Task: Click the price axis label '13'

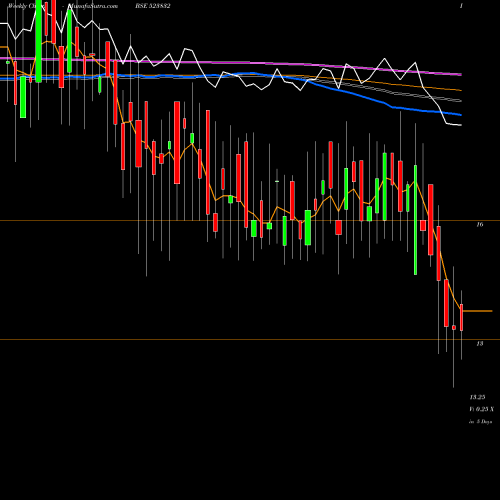Action: [x=479, y=344]
